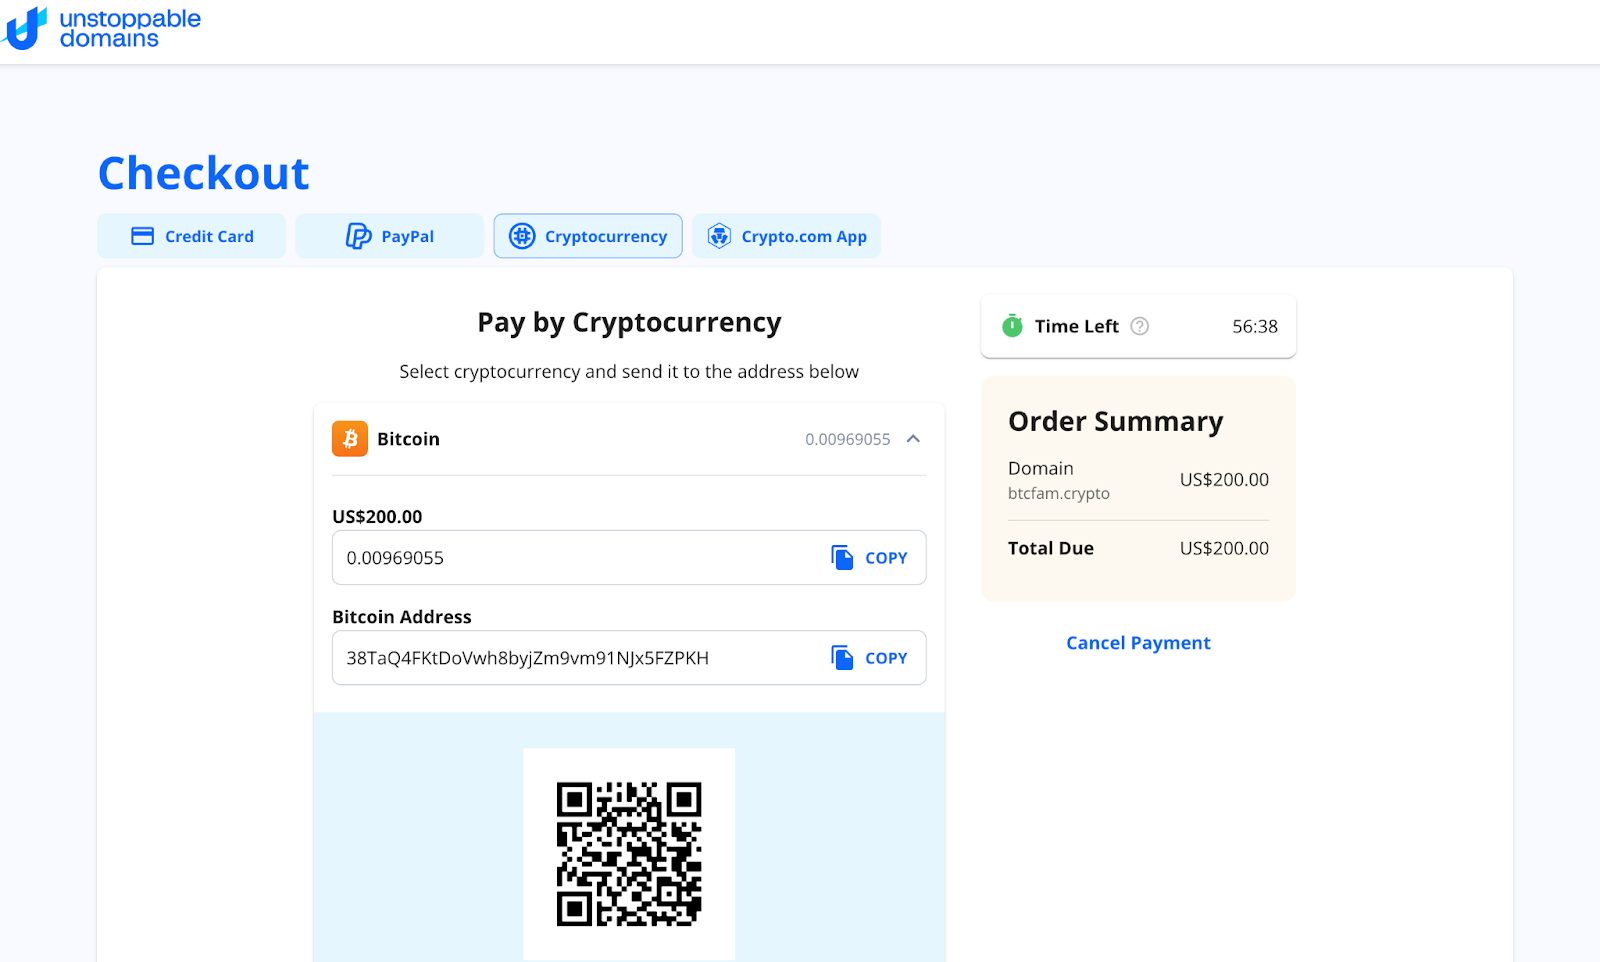The height and width of the screenshot is (962, 1600).
Task: Click the copy icon in the Bitcoin Address field
Action: click(x=842, y=657)
